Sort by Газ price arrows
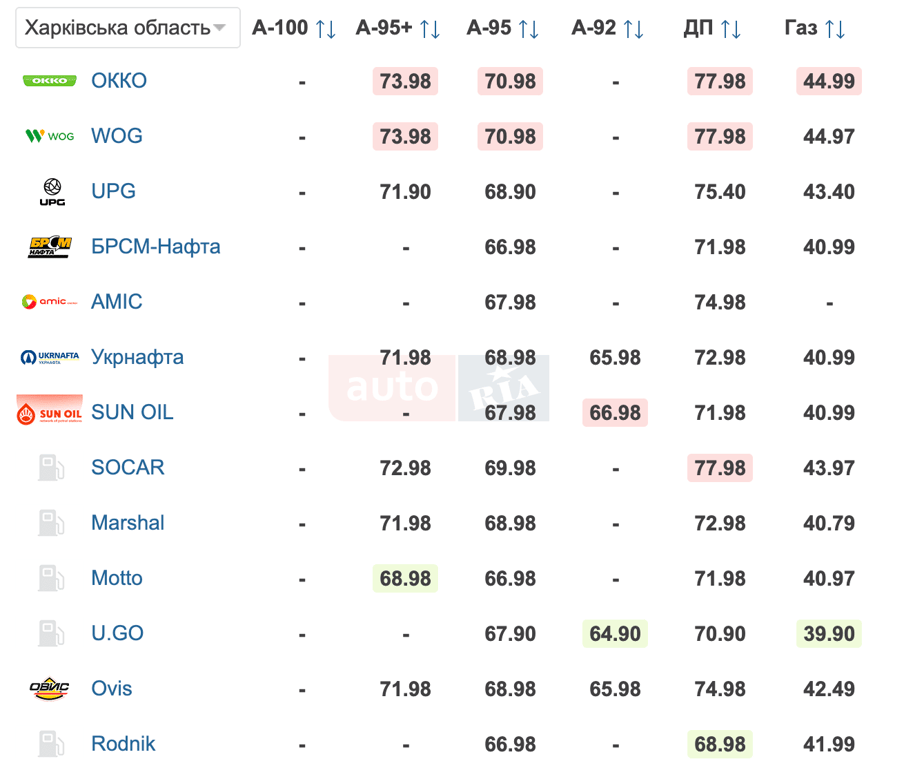The width and height of the screenshot is (904, 768). tap(835, 29)
